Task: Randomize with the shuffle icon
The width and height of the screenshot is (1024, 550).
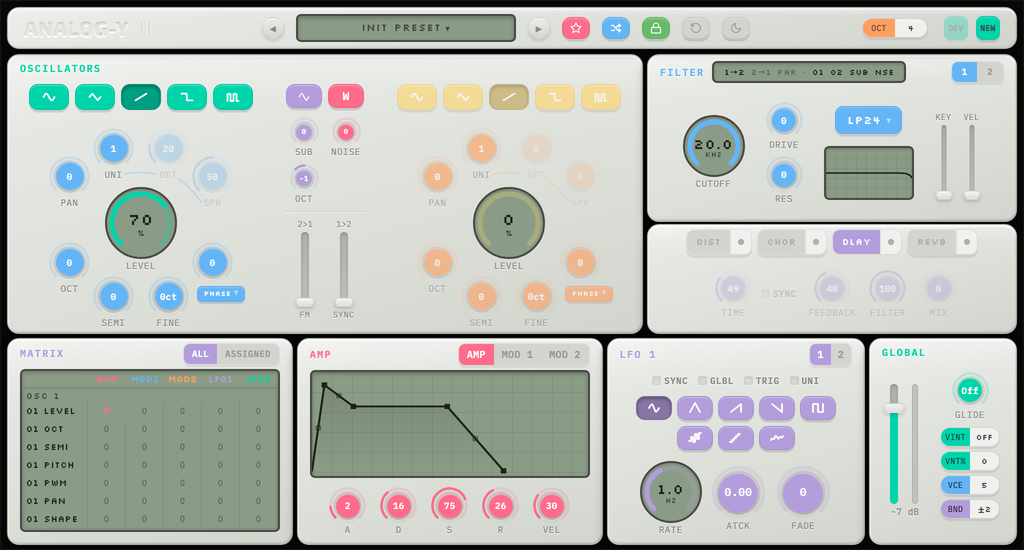Action: coord(616,28)
